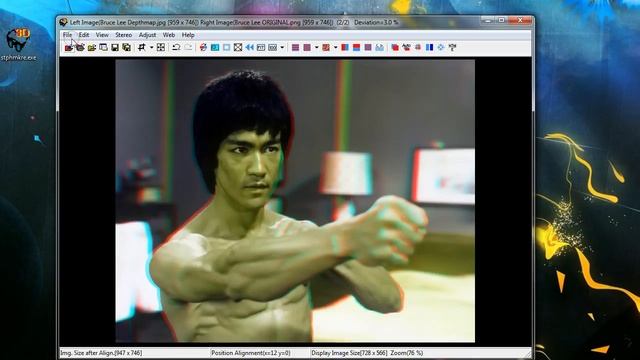
Task: Expand the dropdown arrow beside the hash icon
Action: (x=151, y=48)
